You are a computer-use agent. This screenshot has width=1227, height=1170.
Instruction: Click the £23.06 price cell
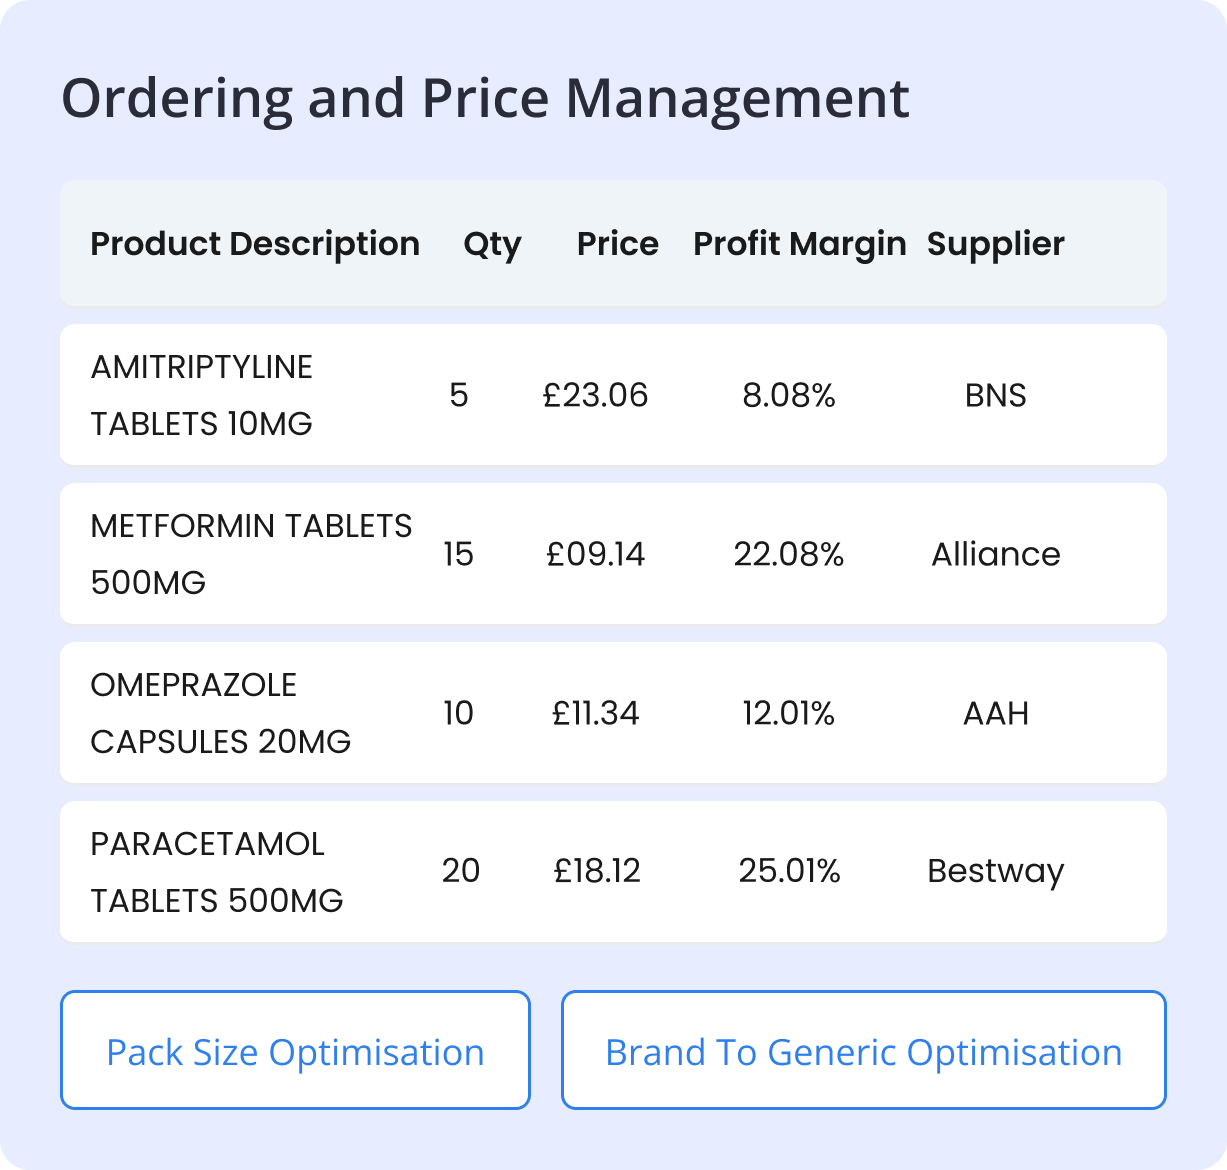pyautogui.click(x=596, y=395)
